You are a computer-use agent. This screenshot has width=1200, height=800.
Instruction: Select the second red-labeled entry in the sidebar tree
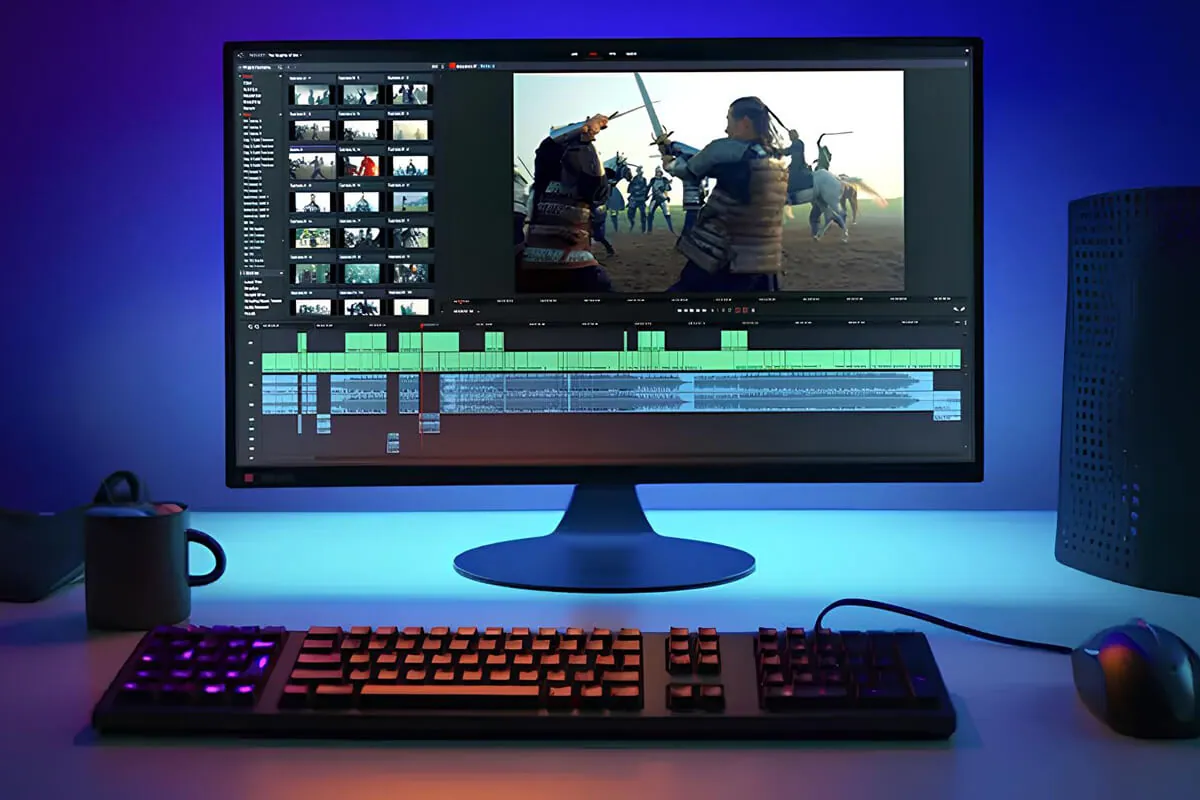point(247,115)
